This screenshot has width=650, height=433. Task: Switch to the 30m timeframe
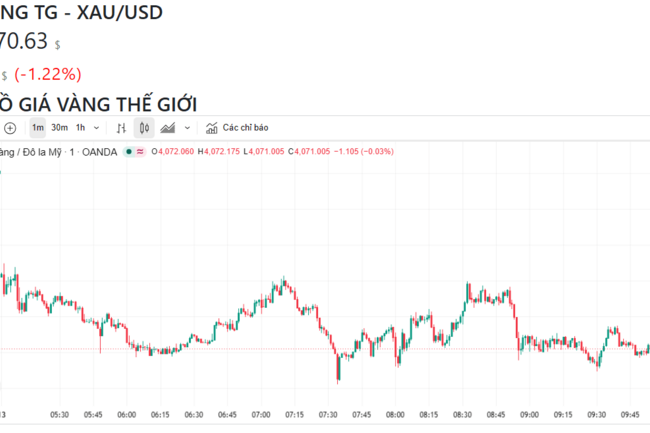[59, 128]
